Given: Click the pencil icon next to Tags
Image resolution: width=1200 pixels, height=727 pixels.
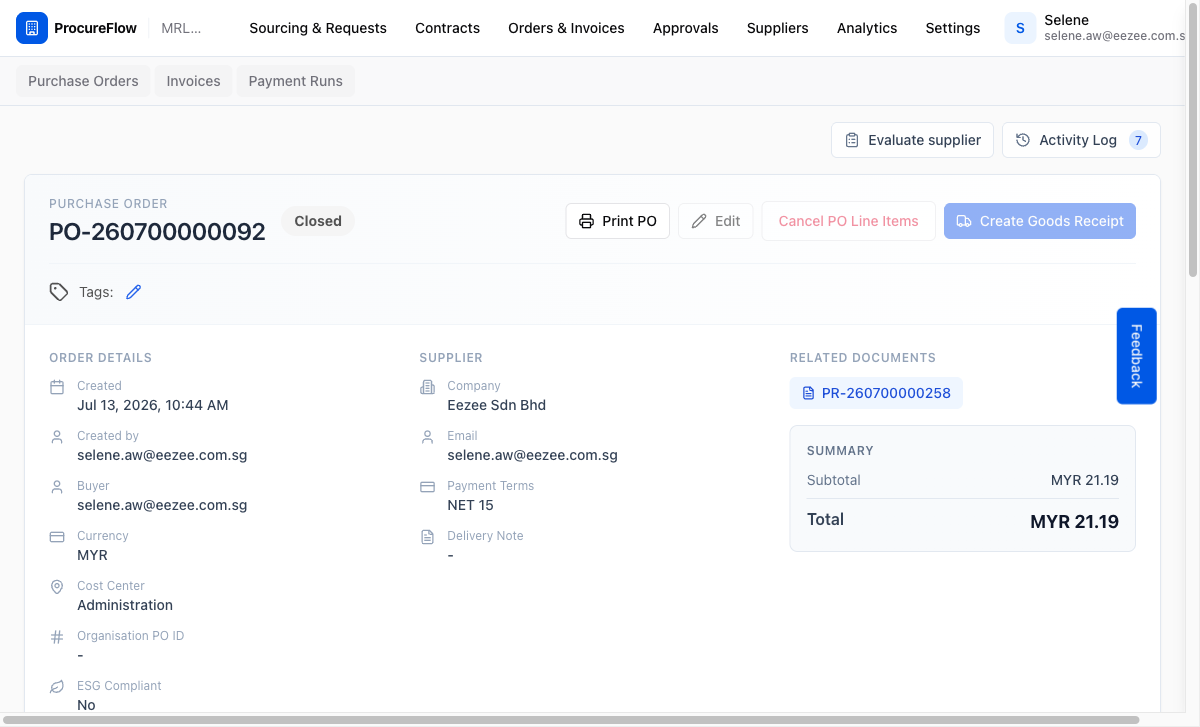Looking at the screenshot, I should tap(133, 292).
